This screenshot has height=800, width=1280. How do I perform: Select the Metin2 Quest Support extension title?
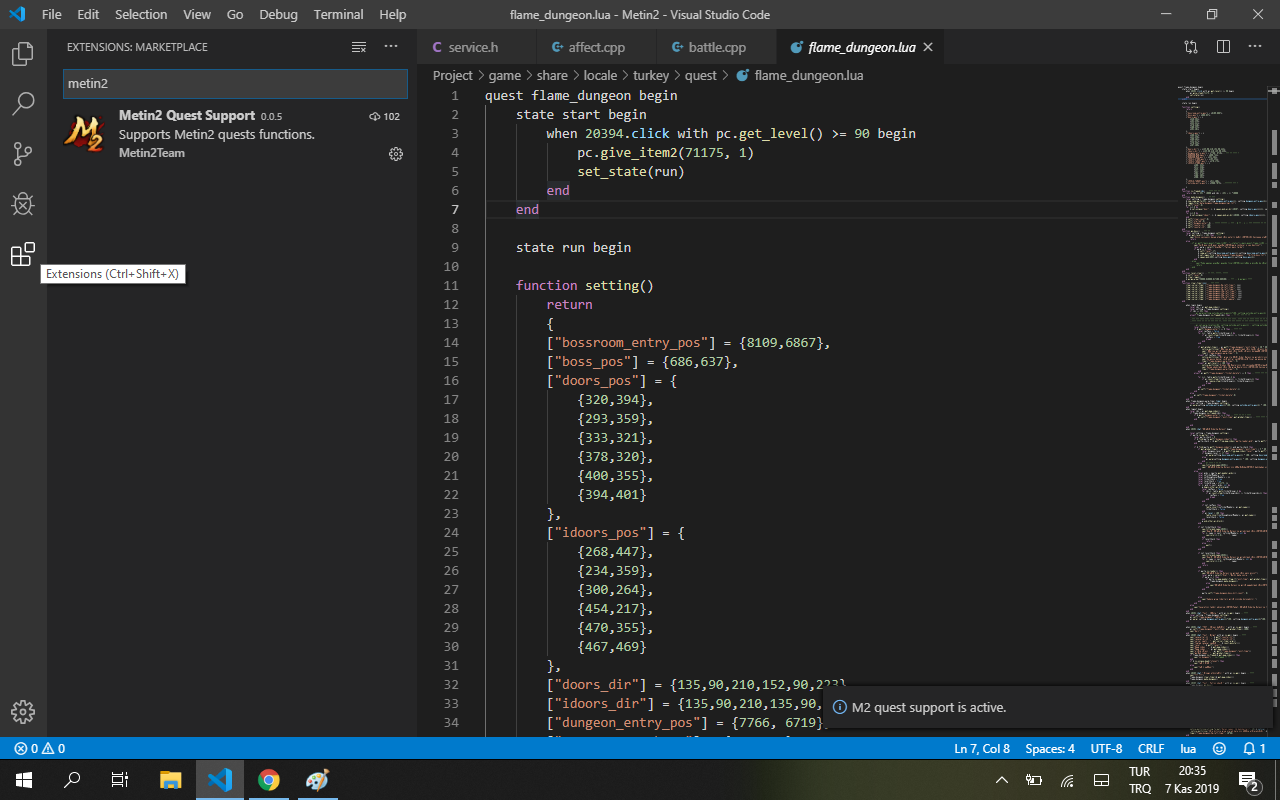point(187,116)
